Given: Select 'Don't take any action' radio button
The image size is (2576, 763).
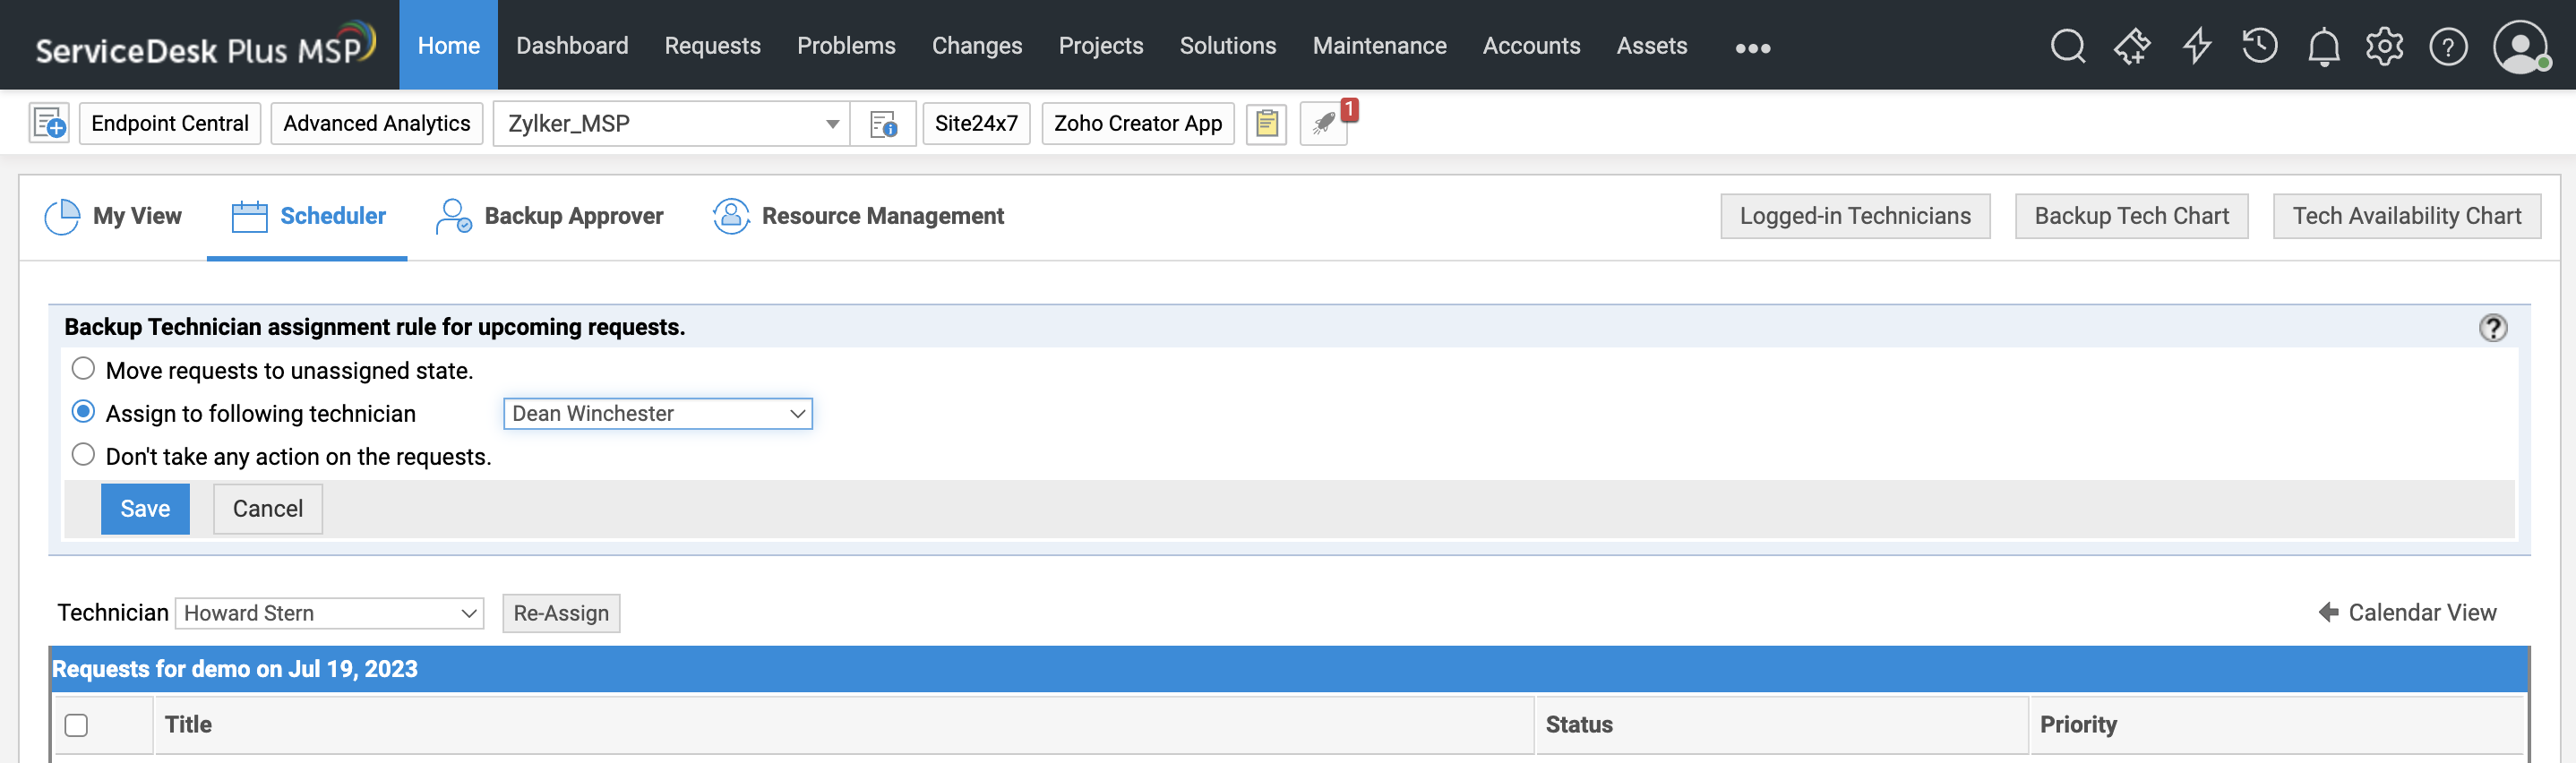Looking at the screenshot, I should (x=84, y=455).
